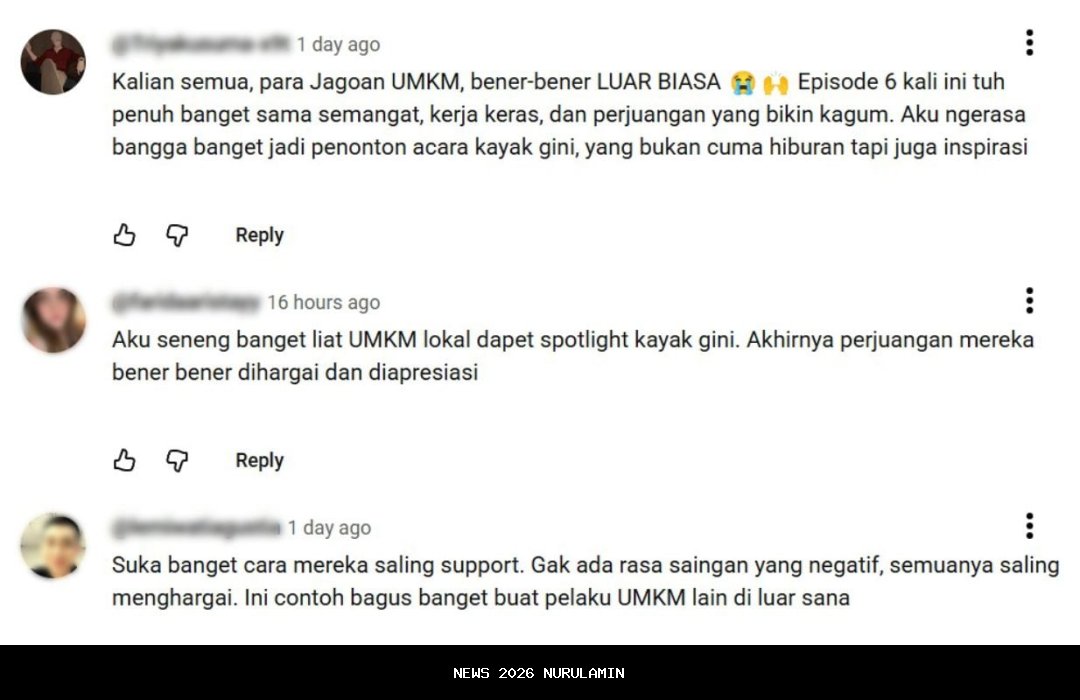Open the blurred username on the Suka banget comment
The width and height of the screenshot is (1080, 700).
click(196, 528)
